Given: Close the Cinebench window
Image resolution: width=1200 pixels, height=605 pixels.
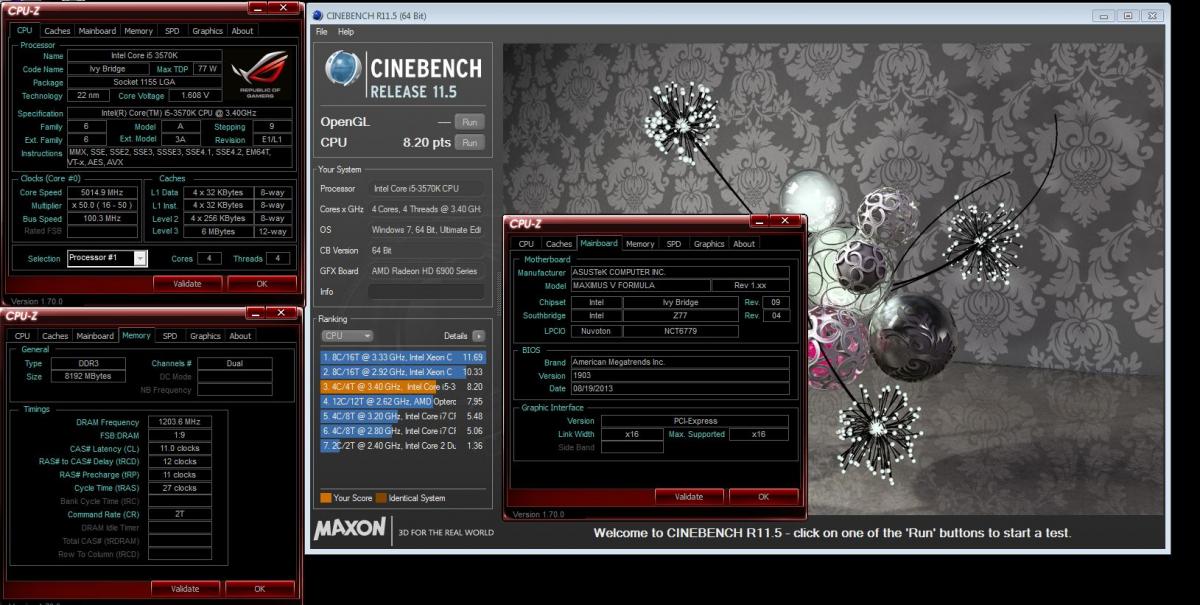Looking at the screenshot, I should click(1153, 15).
